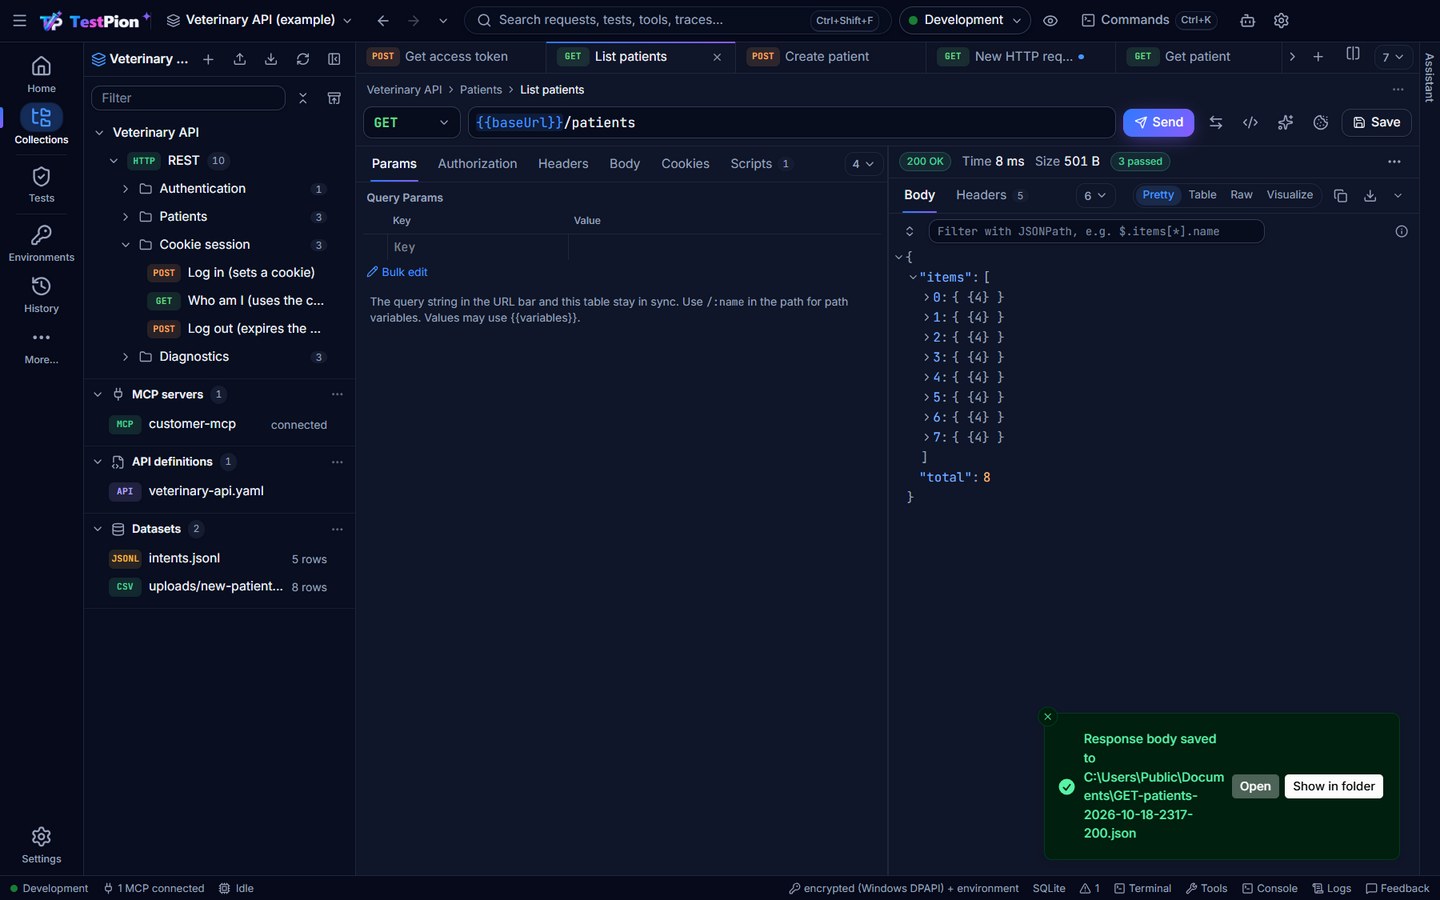Click the refresh icon in collections panel
Image resolution: width=1440 pixels, height=900 pixels.
pos(303,59)
